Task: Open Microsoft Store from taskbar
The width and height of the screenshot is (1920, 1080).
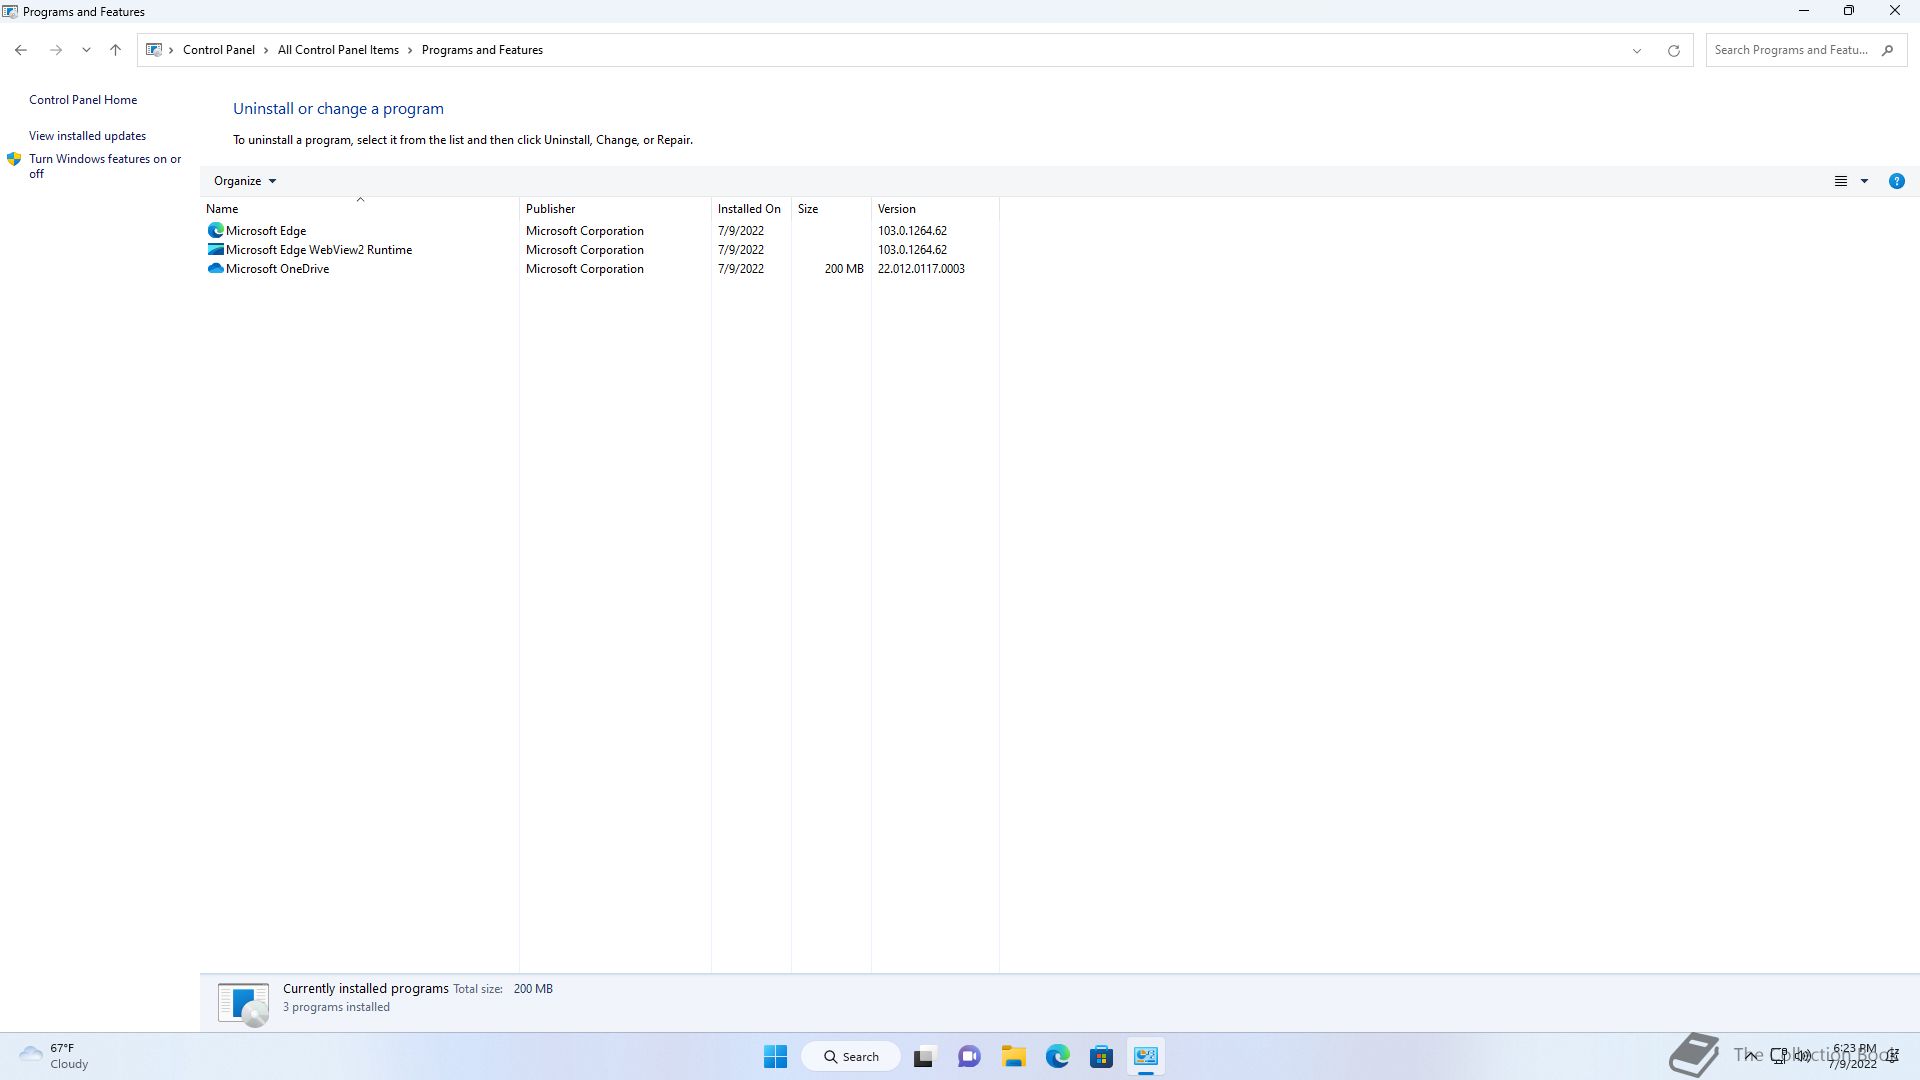Action: [x=1102, y=1057]
